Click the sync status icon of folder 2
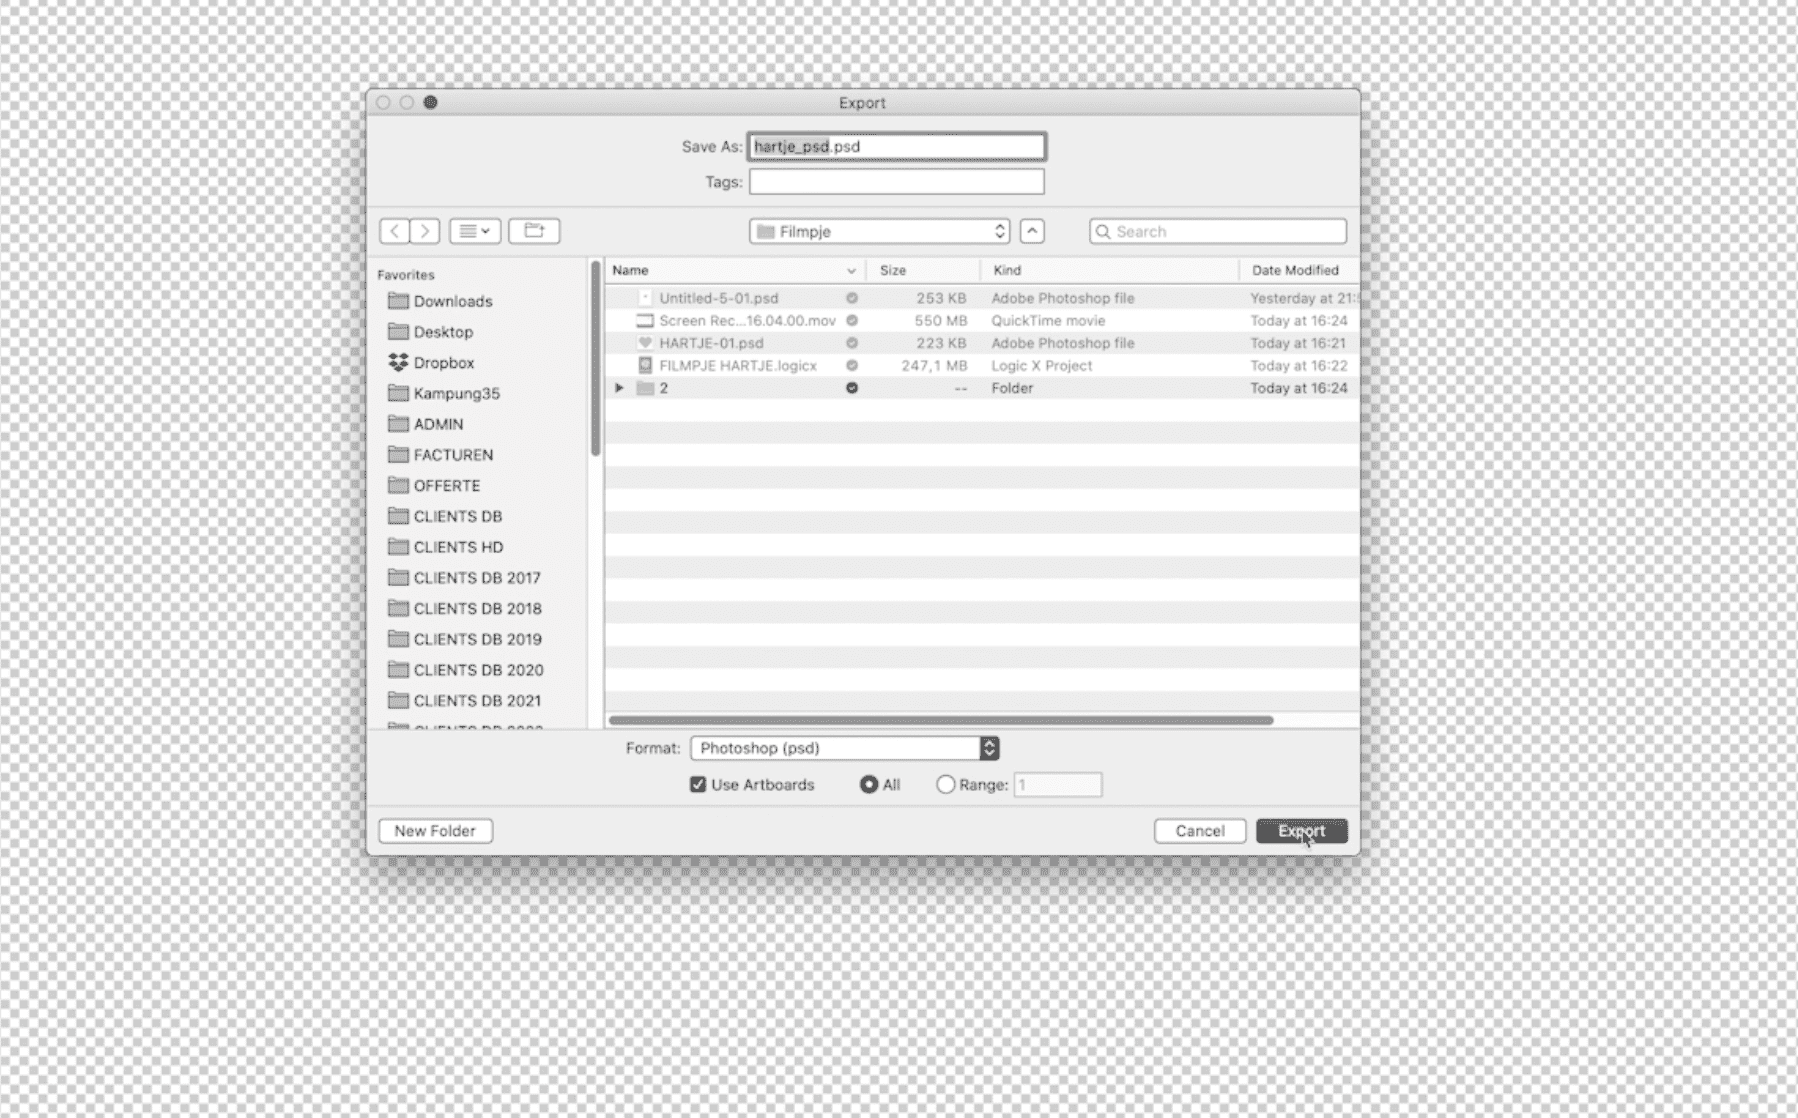This screenshot has width=1798, height=1118. pos(852,388)
